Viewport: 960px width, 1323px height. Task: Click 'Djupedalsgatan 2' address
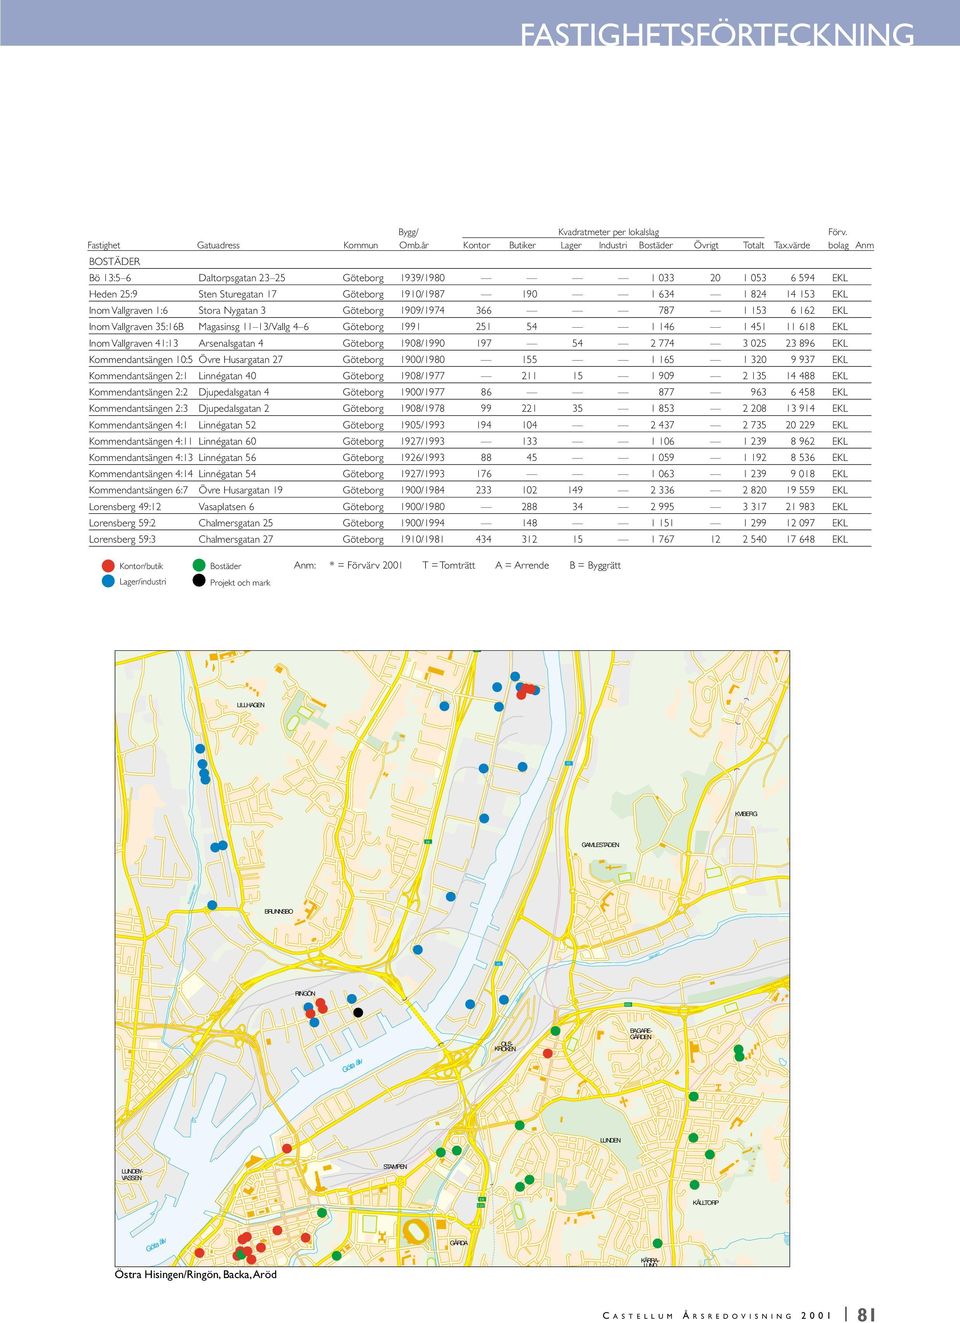pyautogui.click(x=233, y=408)
